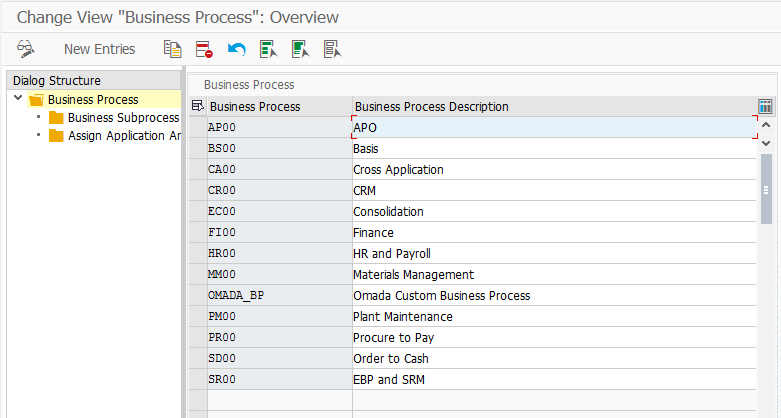Screen dimensions: 781x418
Task: Click the table scroll down arrow
Action: (766, 143)
